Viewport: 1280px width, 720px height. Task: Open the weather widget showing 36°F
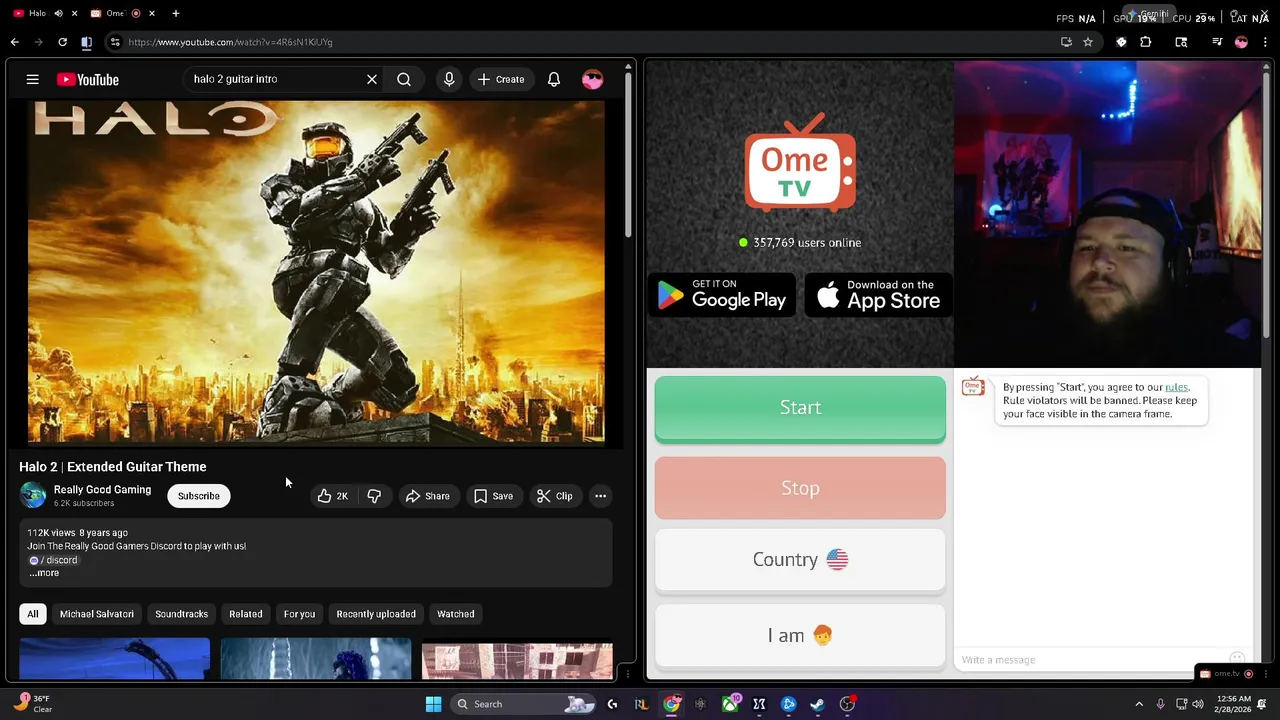pos(32,704)
